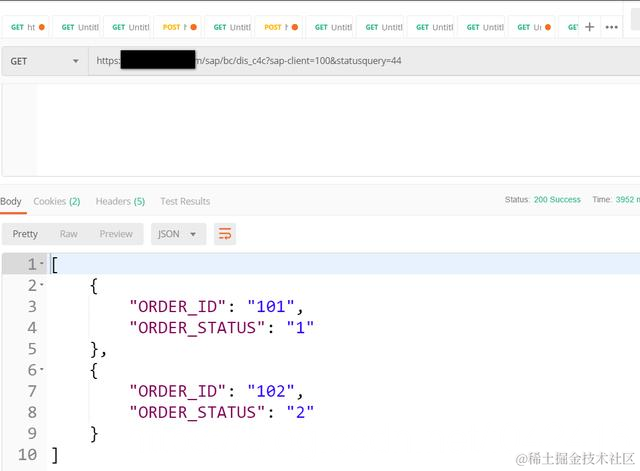This screenshot has height=471, width=640.
Task: Click the ORDER_STATUS key on line 4
Action: tap(198, 328)
